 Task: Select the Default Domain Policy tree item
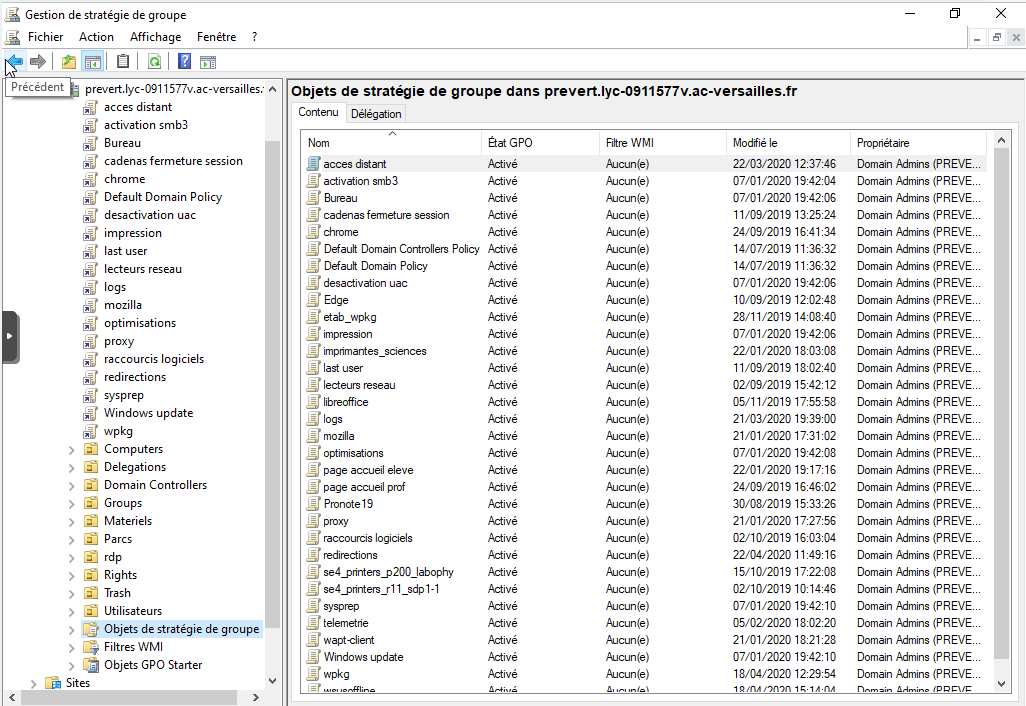[162, 197]
